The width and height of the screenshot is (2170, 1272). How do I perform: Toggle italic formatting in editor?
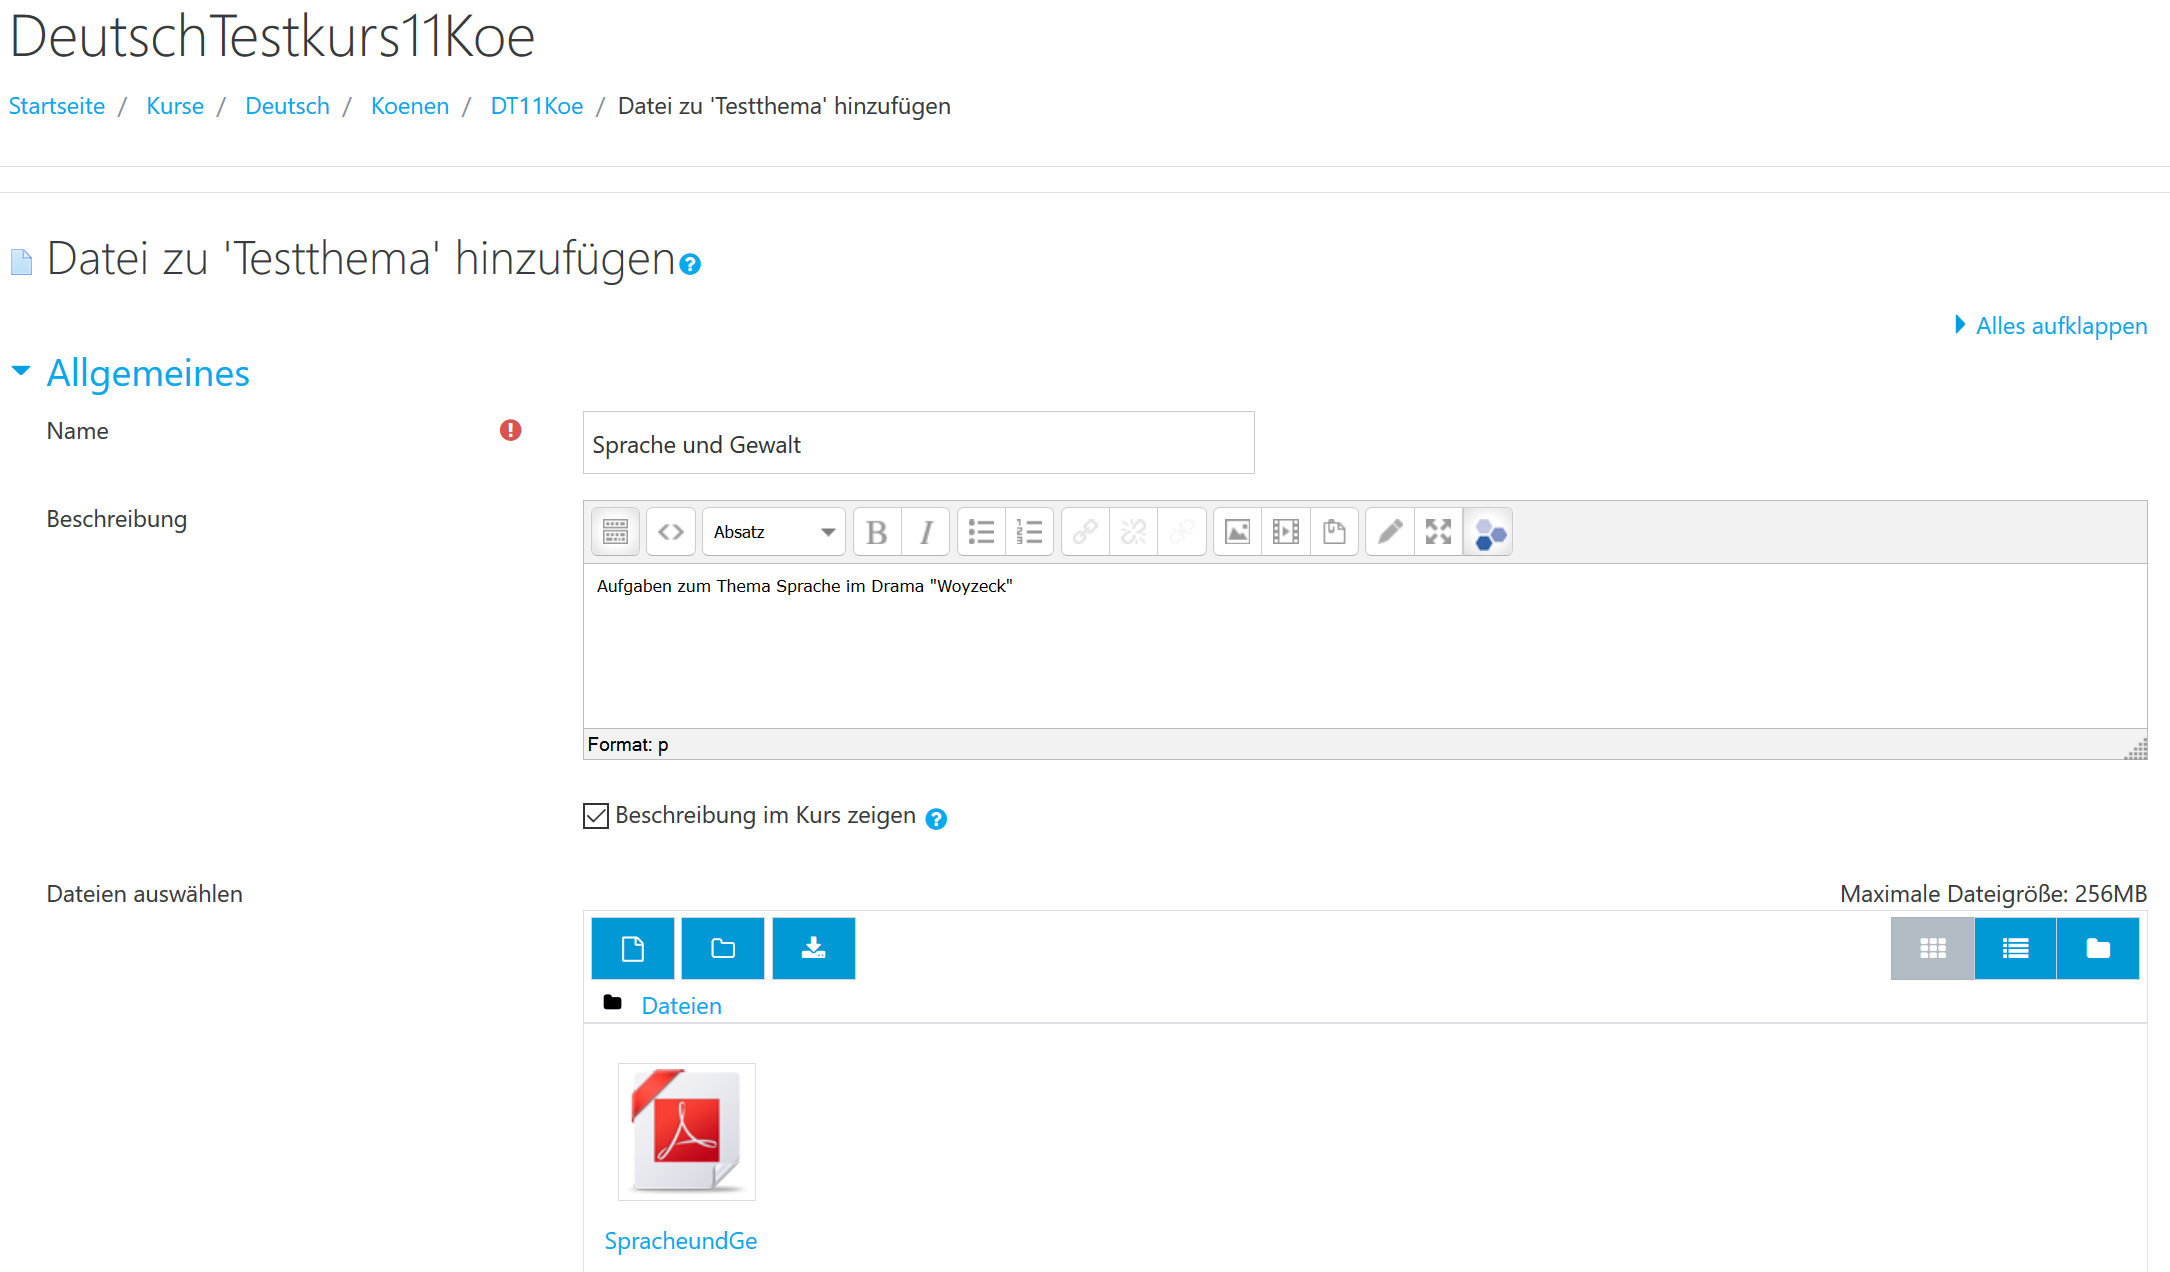(926, 532)
